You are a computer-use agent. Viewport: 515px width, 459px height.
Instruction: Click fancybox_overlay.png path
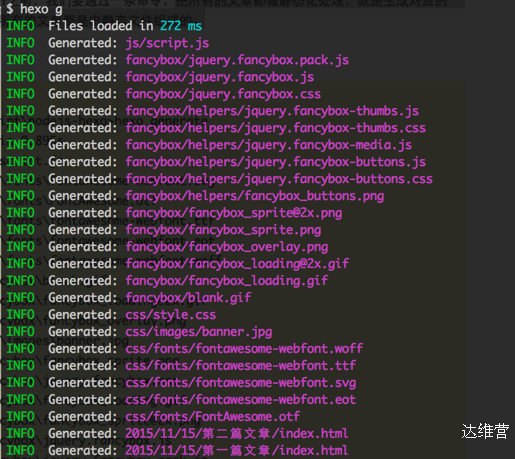pyautogui.click(x=227, y=247)
